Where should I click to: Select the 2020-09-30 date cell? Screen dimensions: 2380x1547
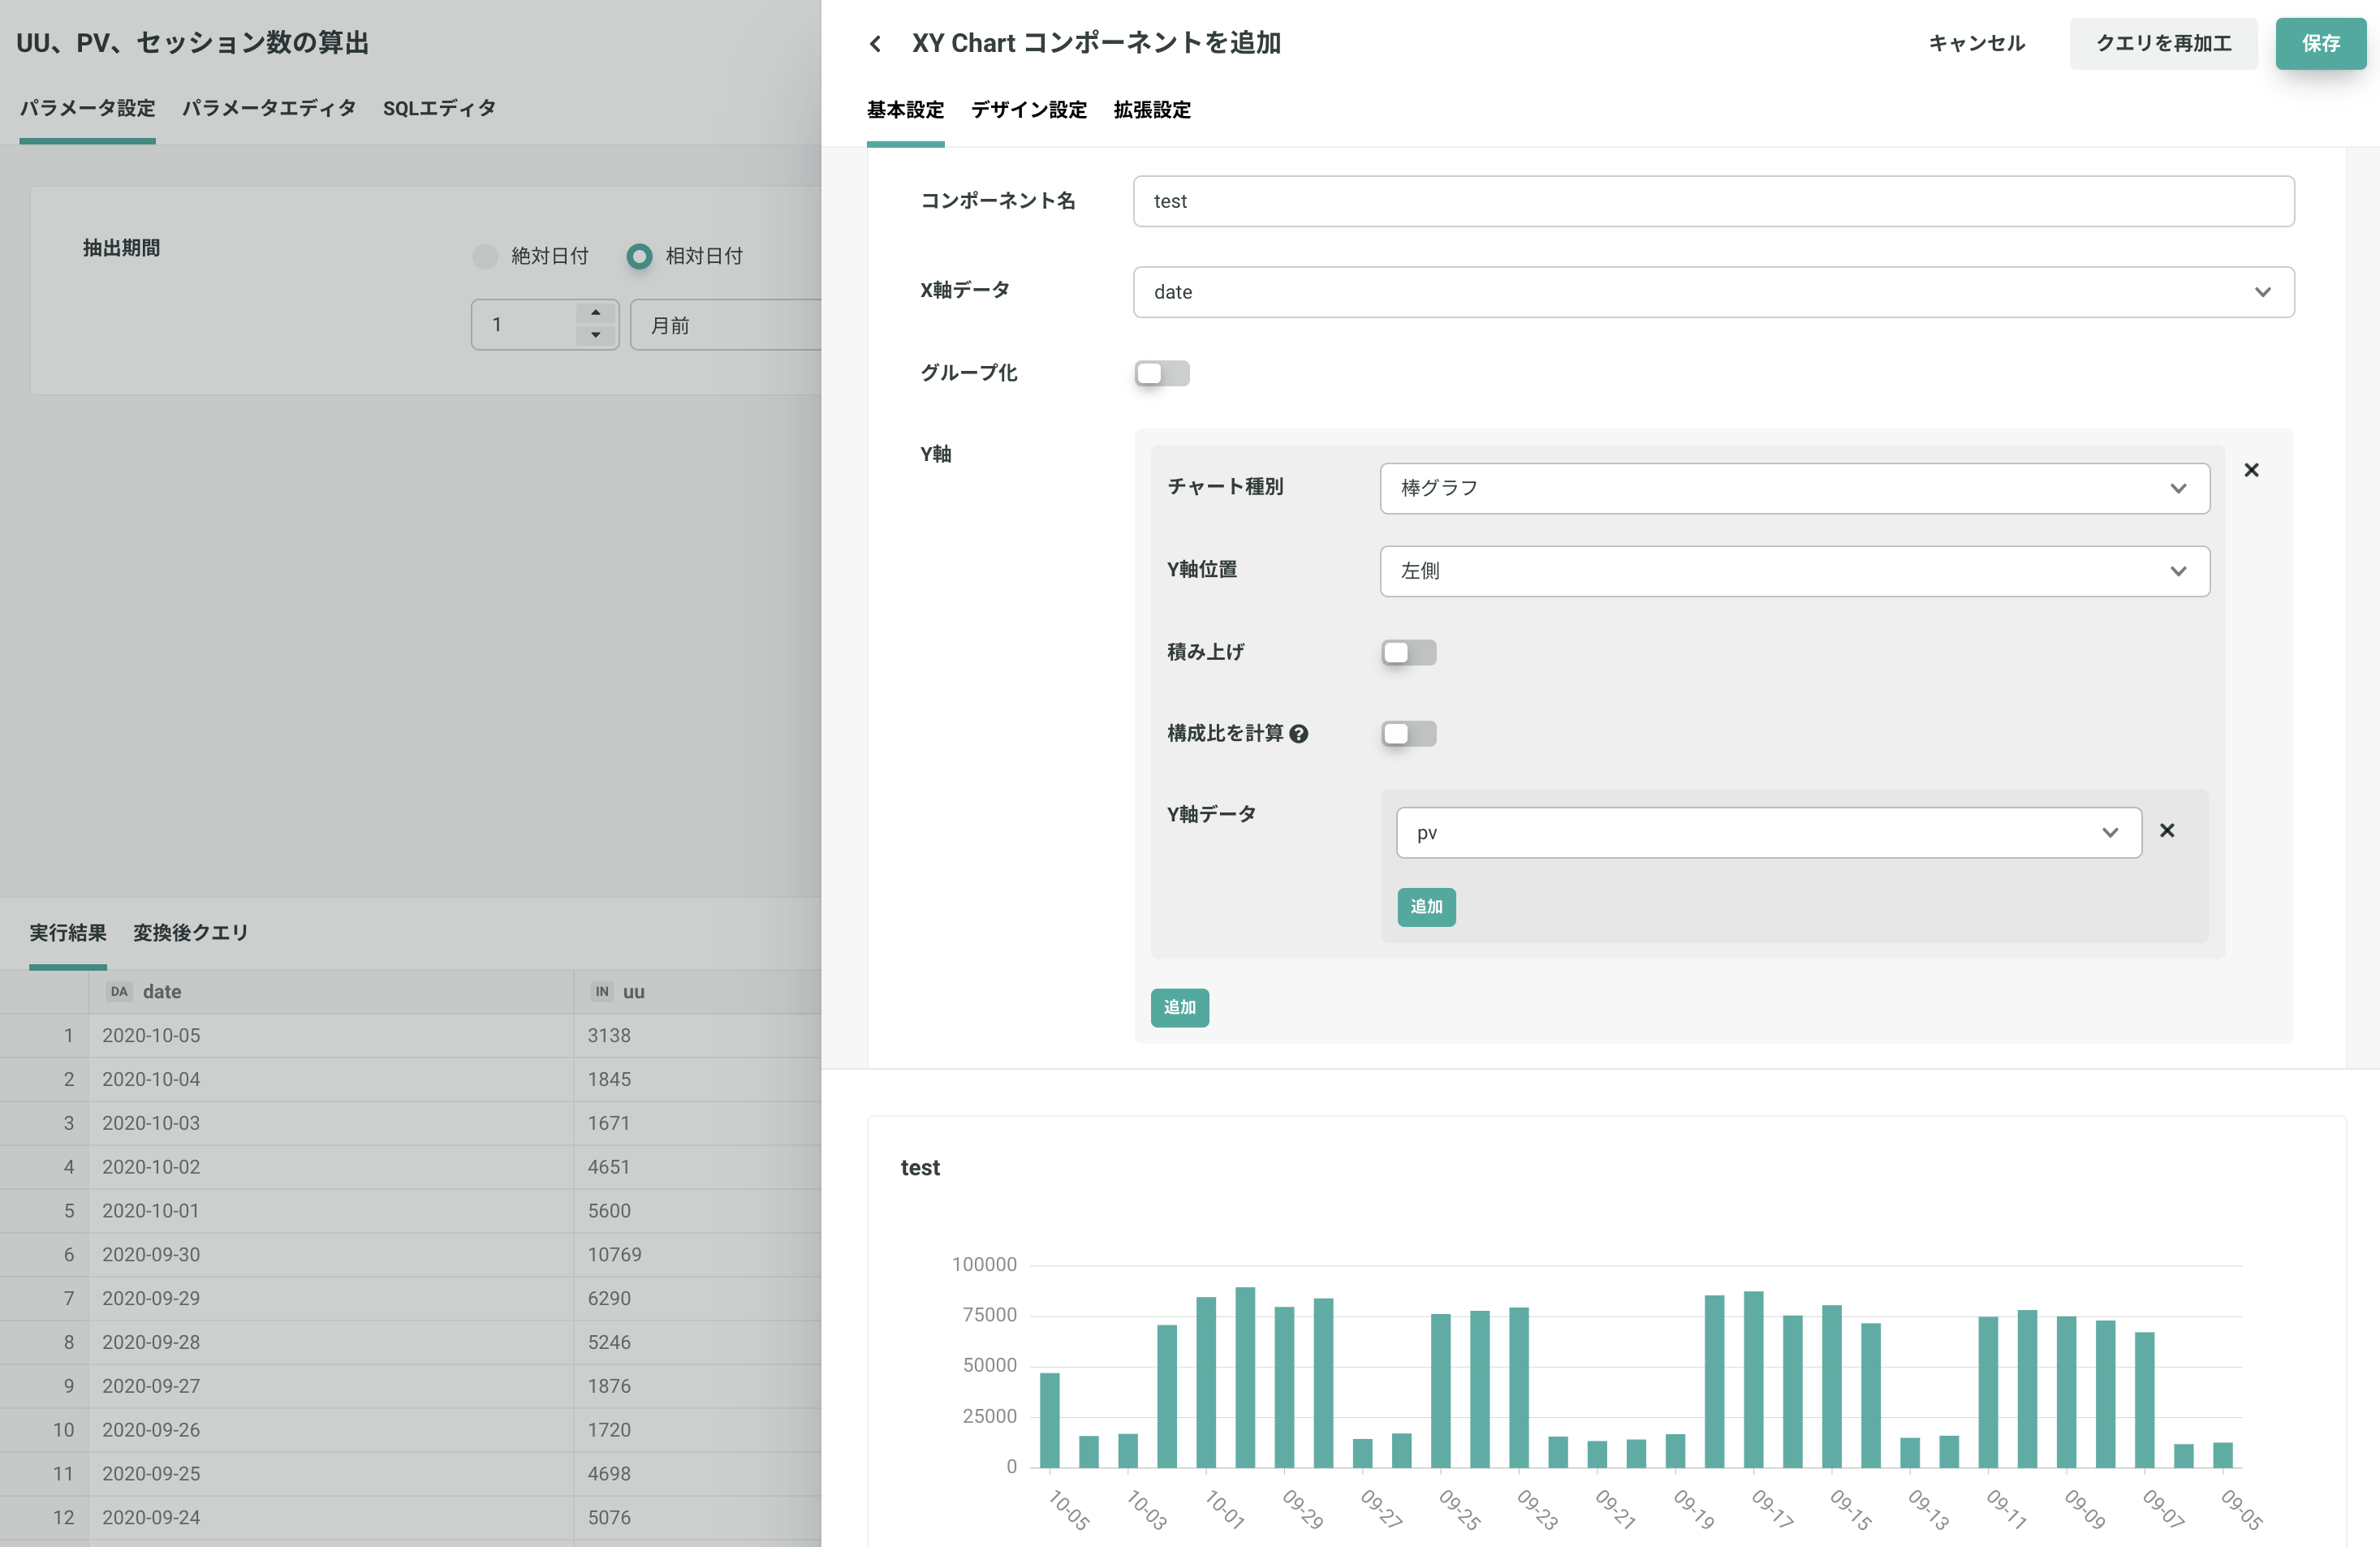tap(331, 1255)
